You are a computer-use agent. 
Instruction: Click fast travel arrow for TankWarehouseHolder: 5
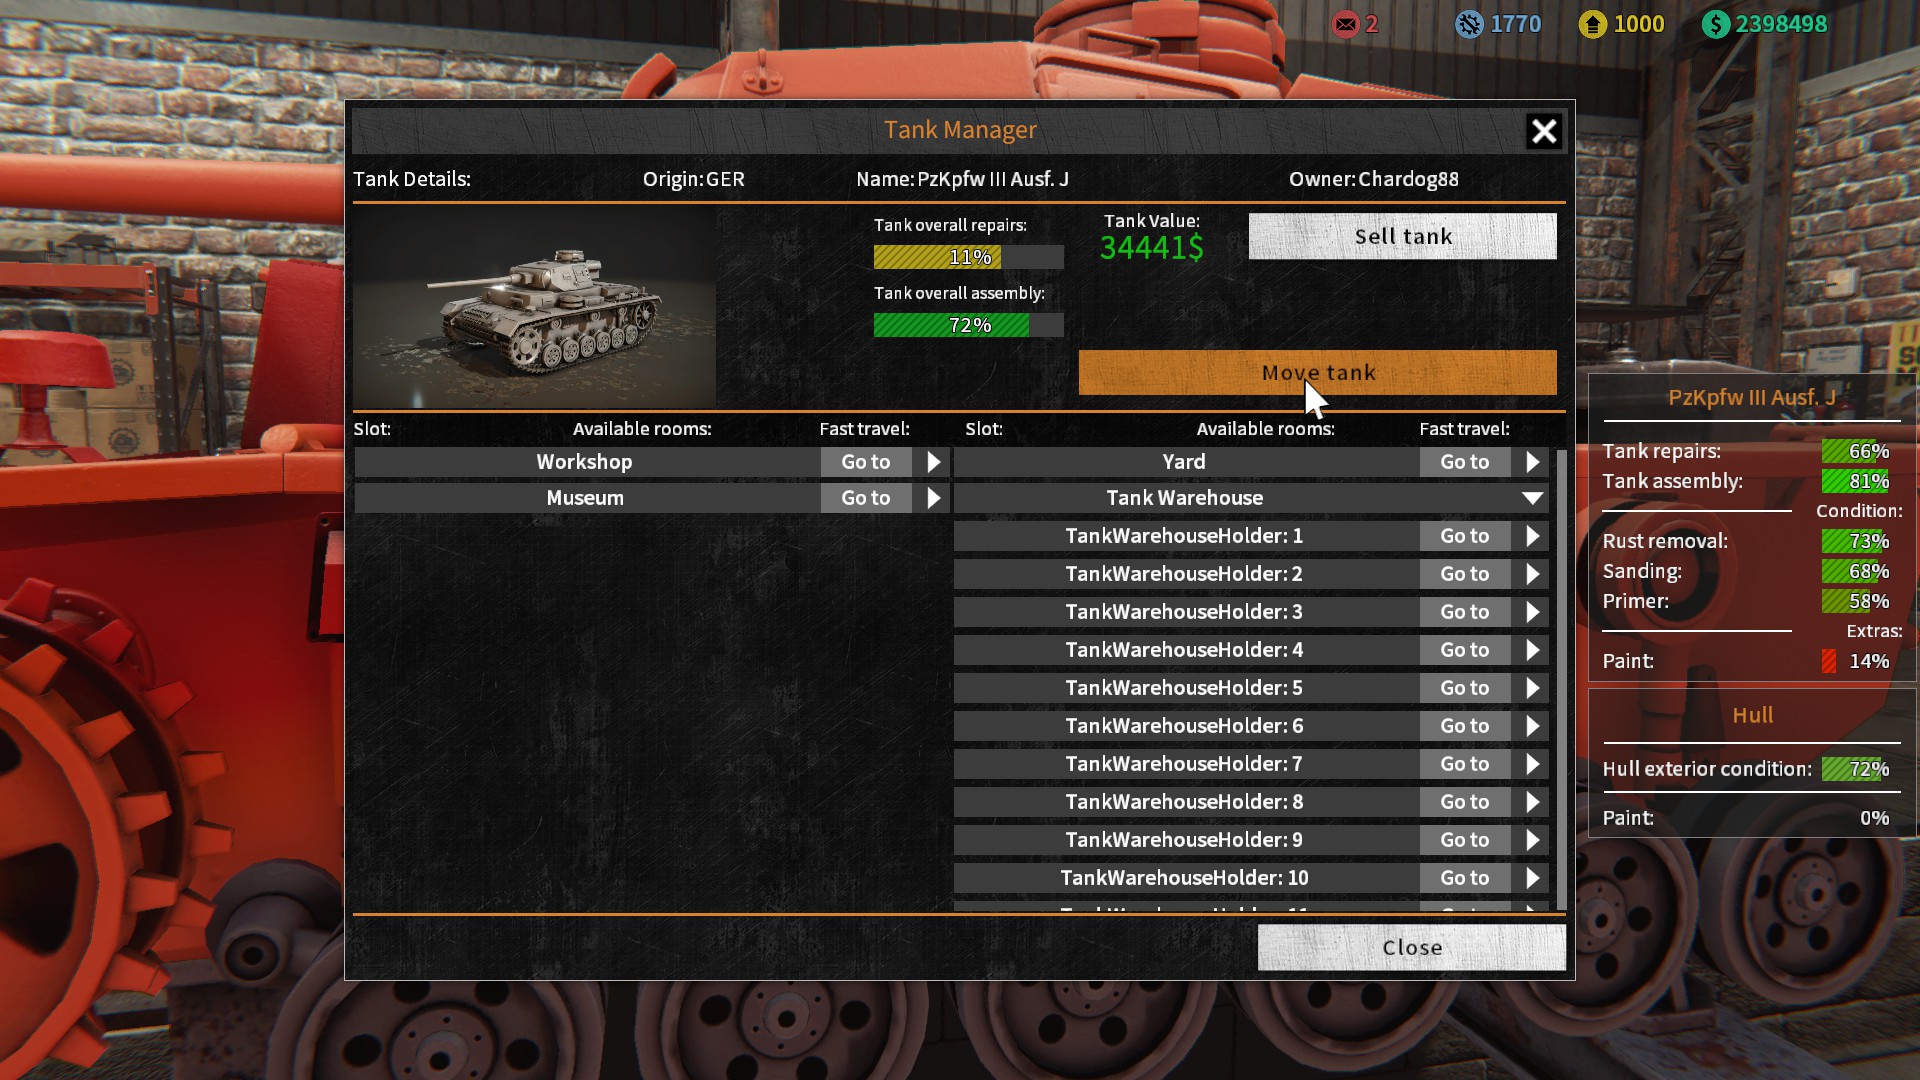coord(1532,688)
